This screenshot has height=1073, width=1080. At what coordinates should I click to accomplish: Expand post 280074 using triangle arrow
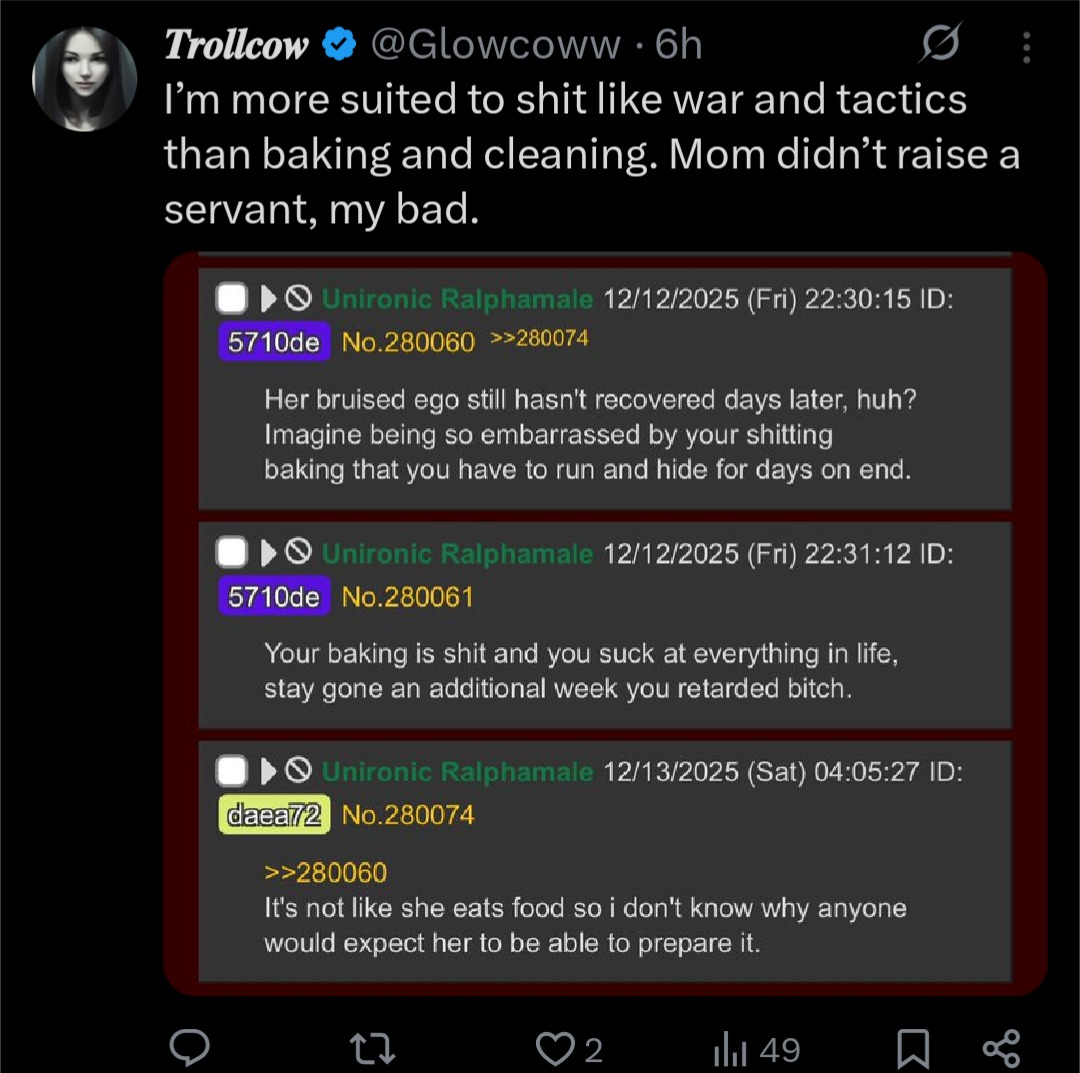click(267, 770)
